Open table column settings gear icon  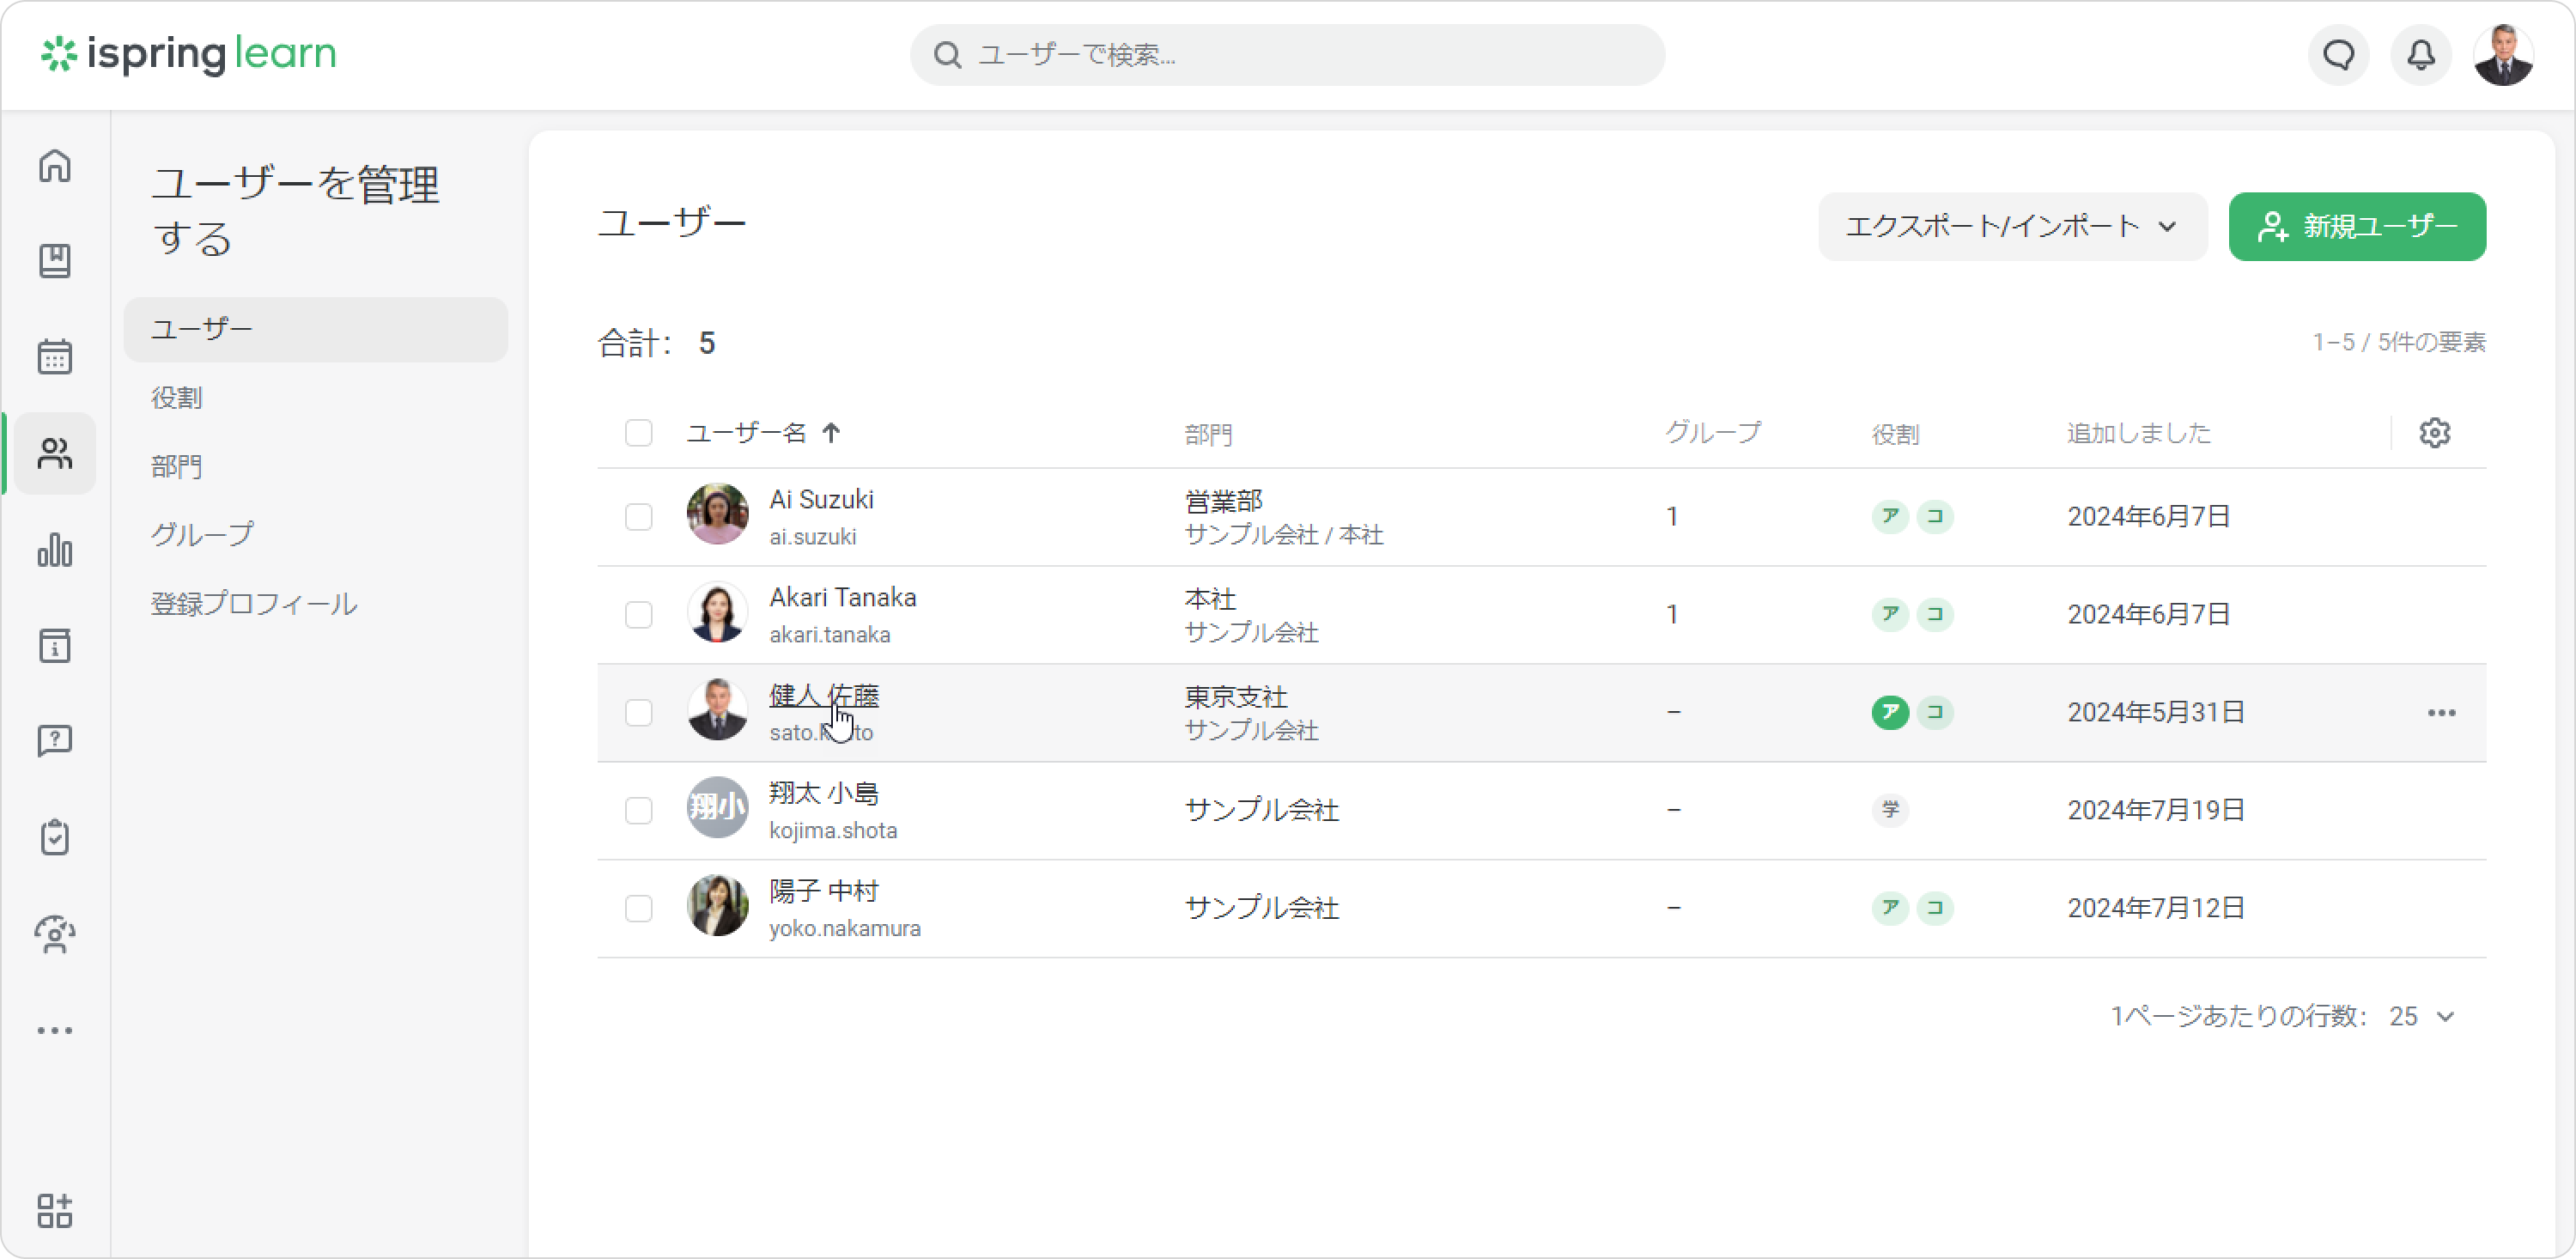pos(2434,433)
